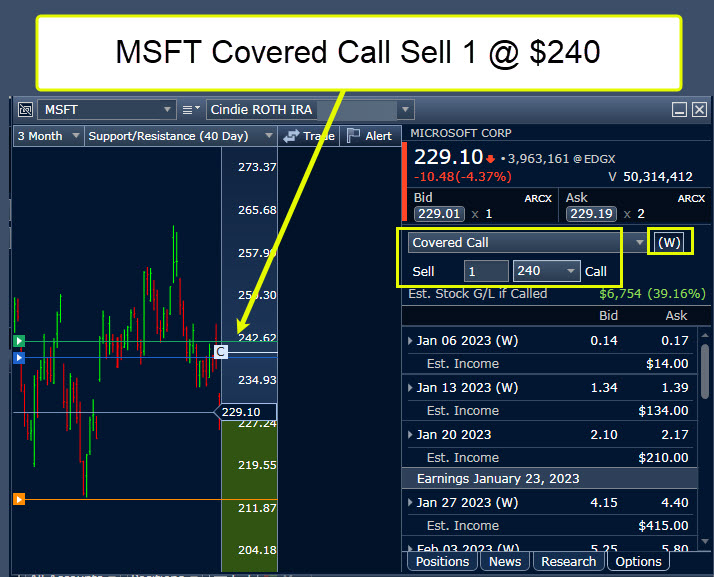Click the Alert flag icon
Viewport: 714px width, 577px height.
pos(352,136)
